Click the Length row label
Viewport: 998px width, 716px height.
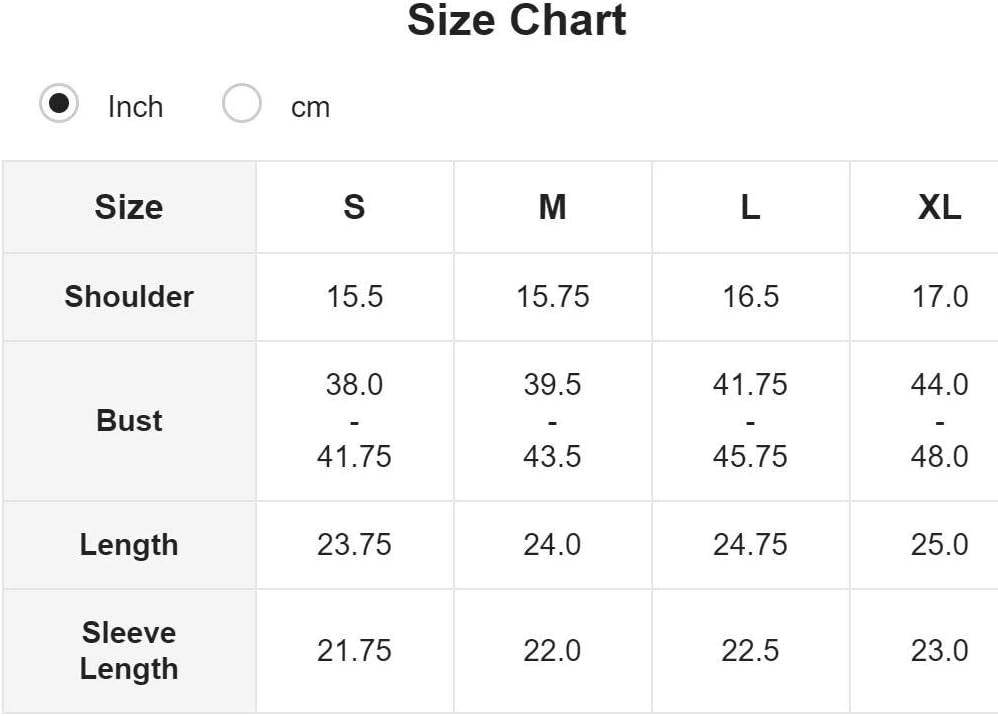tap(129, 545)
